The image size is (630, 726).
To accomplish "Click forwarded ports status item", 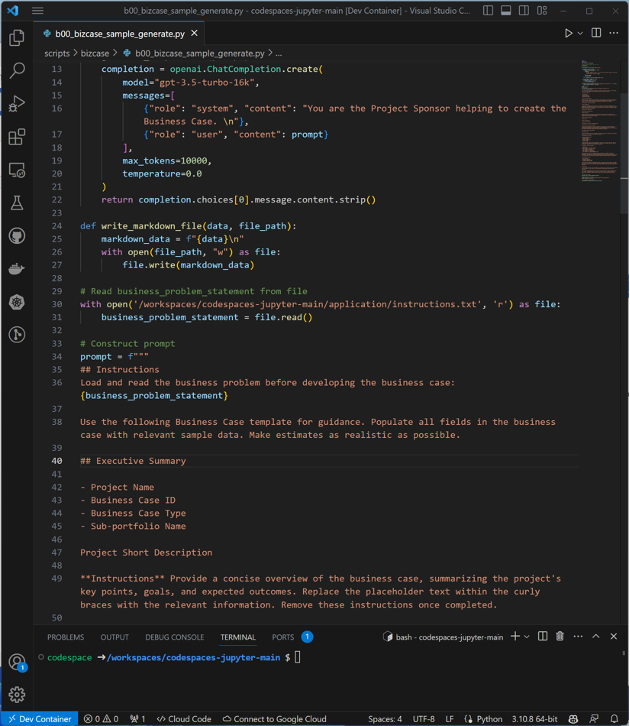I will coord(137,719).
